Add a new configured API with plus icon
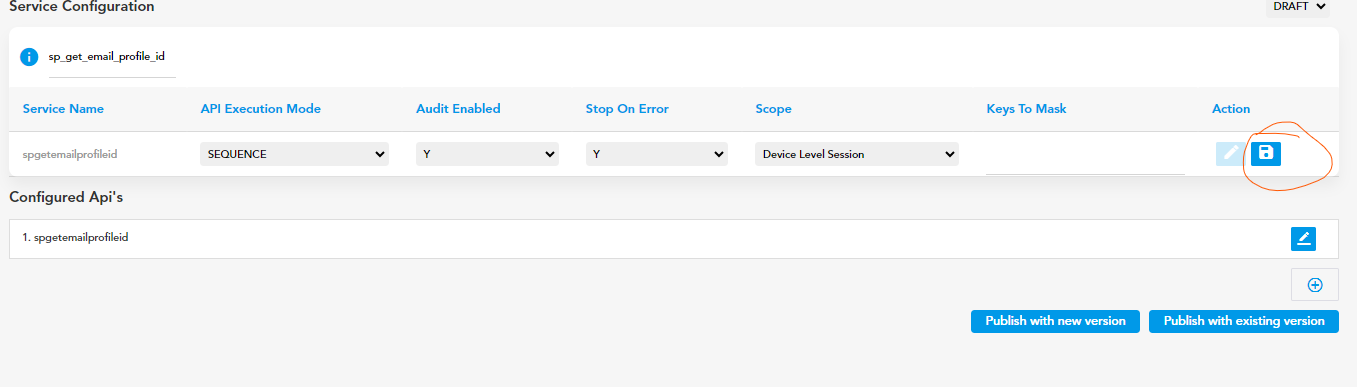 pyautogui.click(x=1315, y=285)
